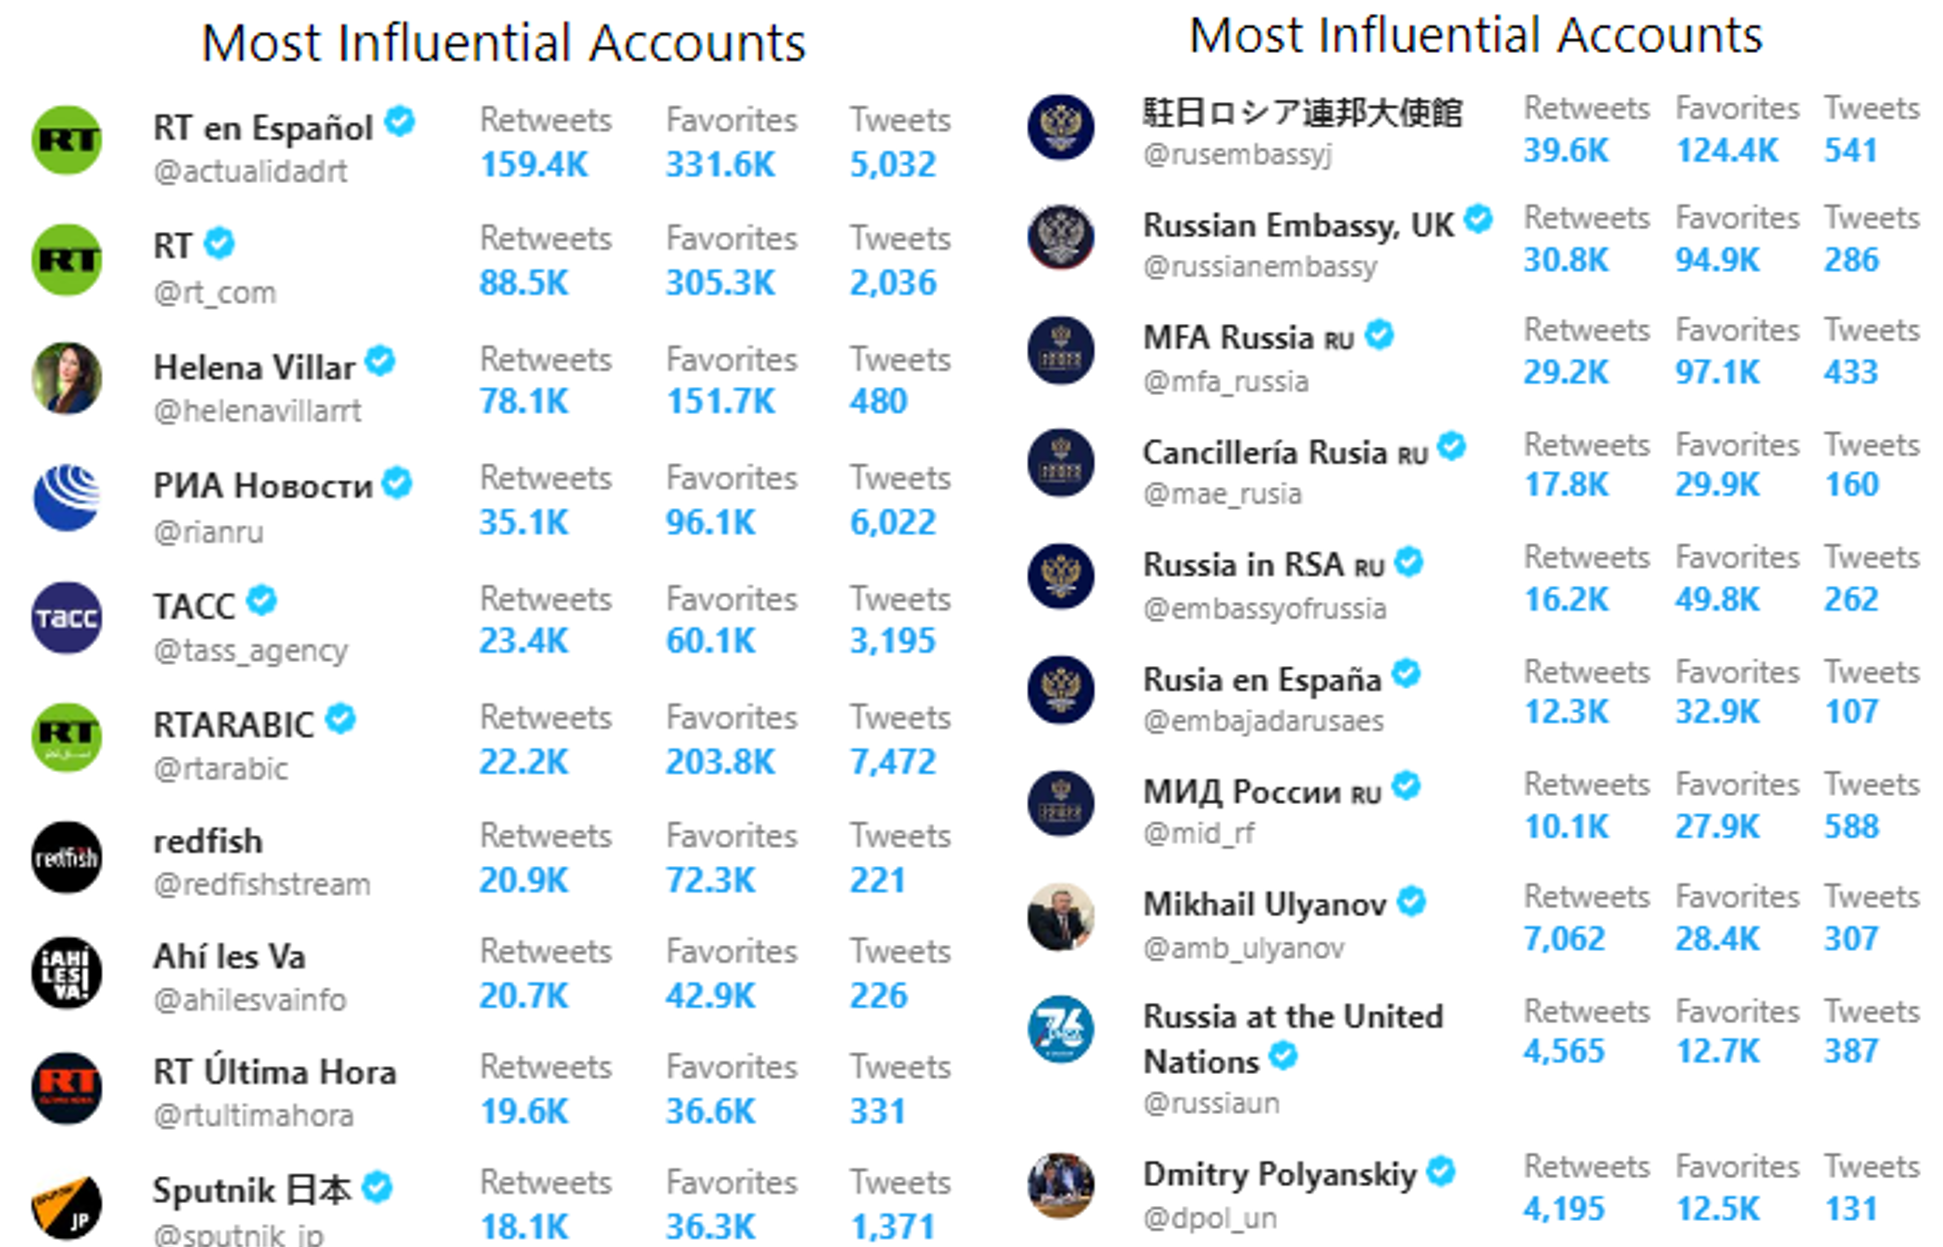Open the @embajadarusaes handle
The width and height of the screenshot is (1943, 1247).
point(1263,721)
